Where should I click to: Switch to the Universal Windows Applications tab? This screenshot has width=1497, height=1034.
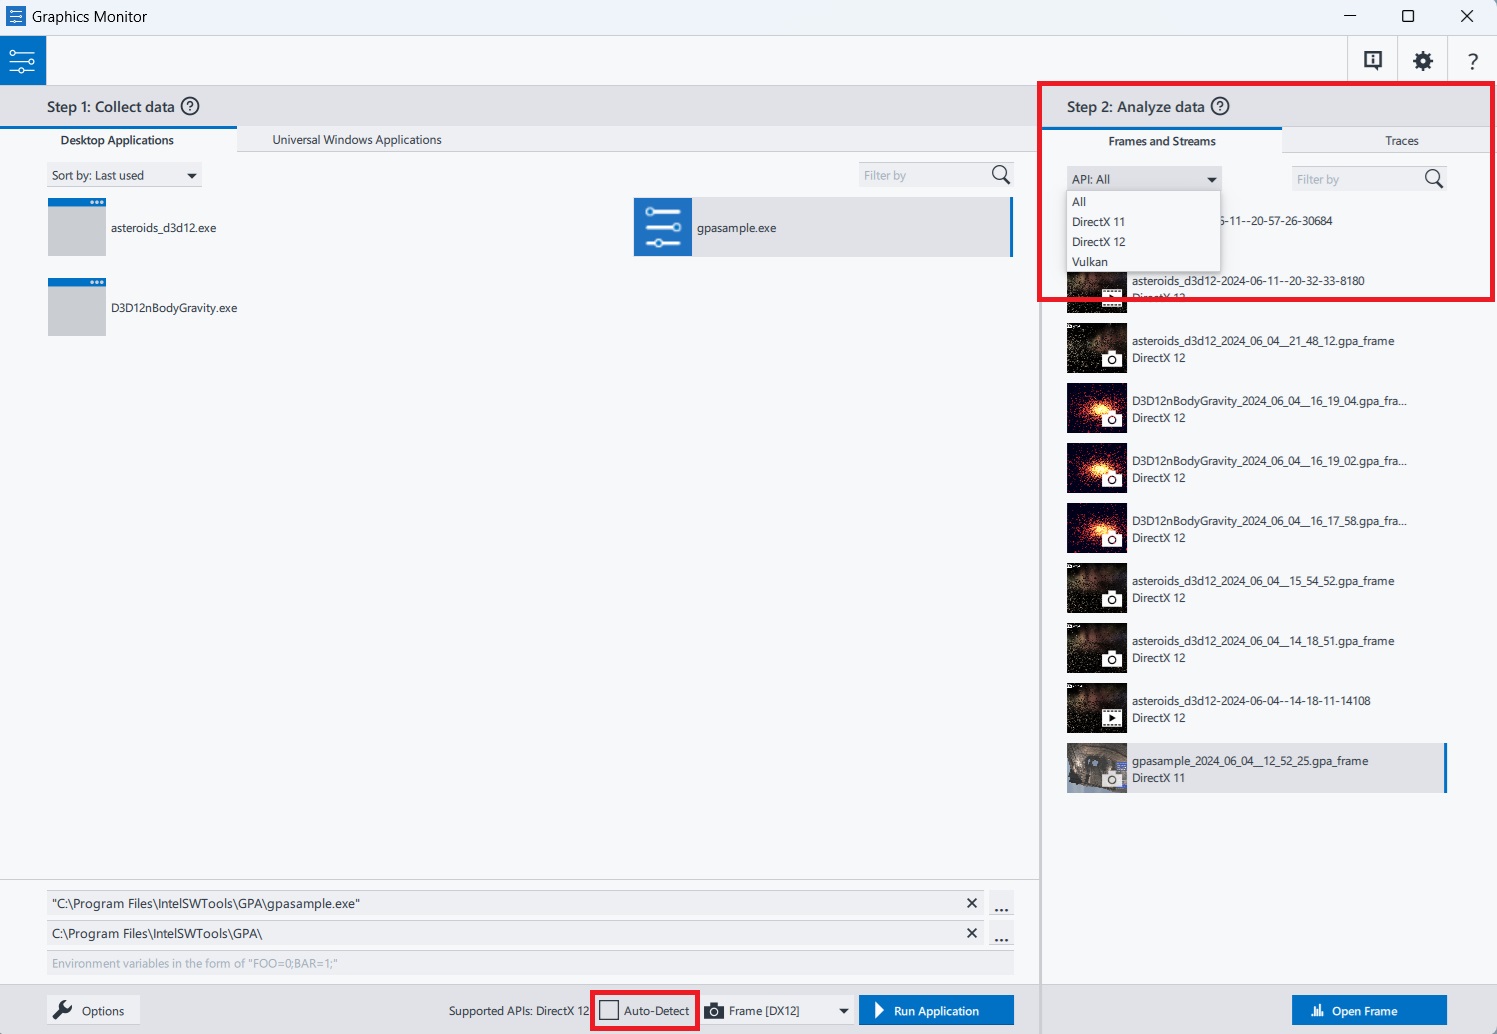pos(357,140)
